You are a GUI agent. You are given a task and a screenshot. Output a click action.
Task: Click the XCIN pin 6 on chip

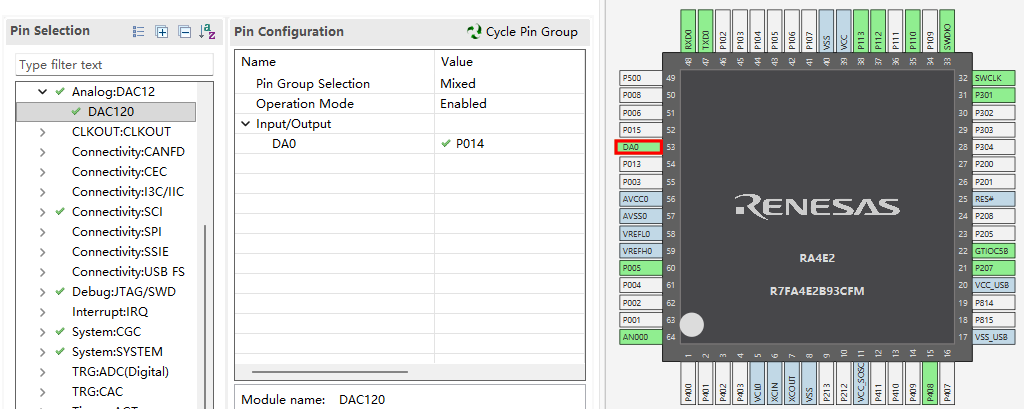[775, 384]
